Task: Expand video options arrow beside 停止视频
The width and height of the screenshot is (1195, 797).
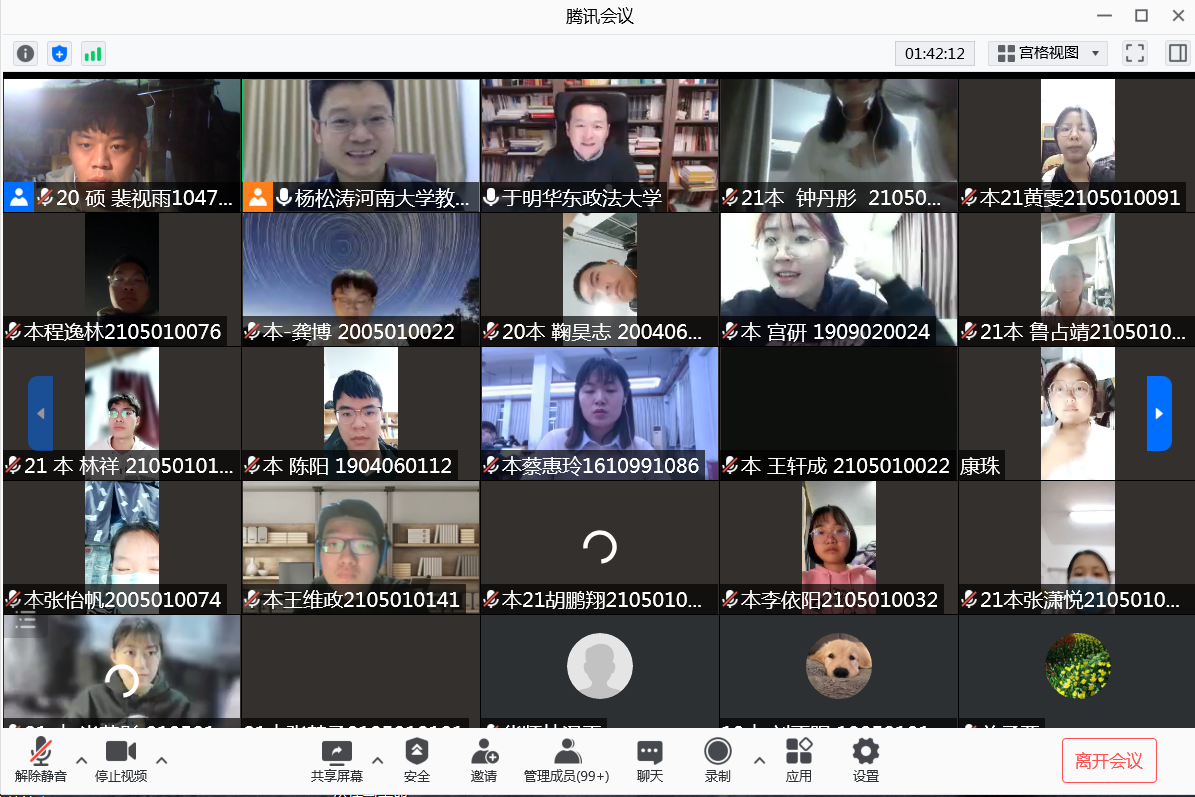Action: [162, 760]
